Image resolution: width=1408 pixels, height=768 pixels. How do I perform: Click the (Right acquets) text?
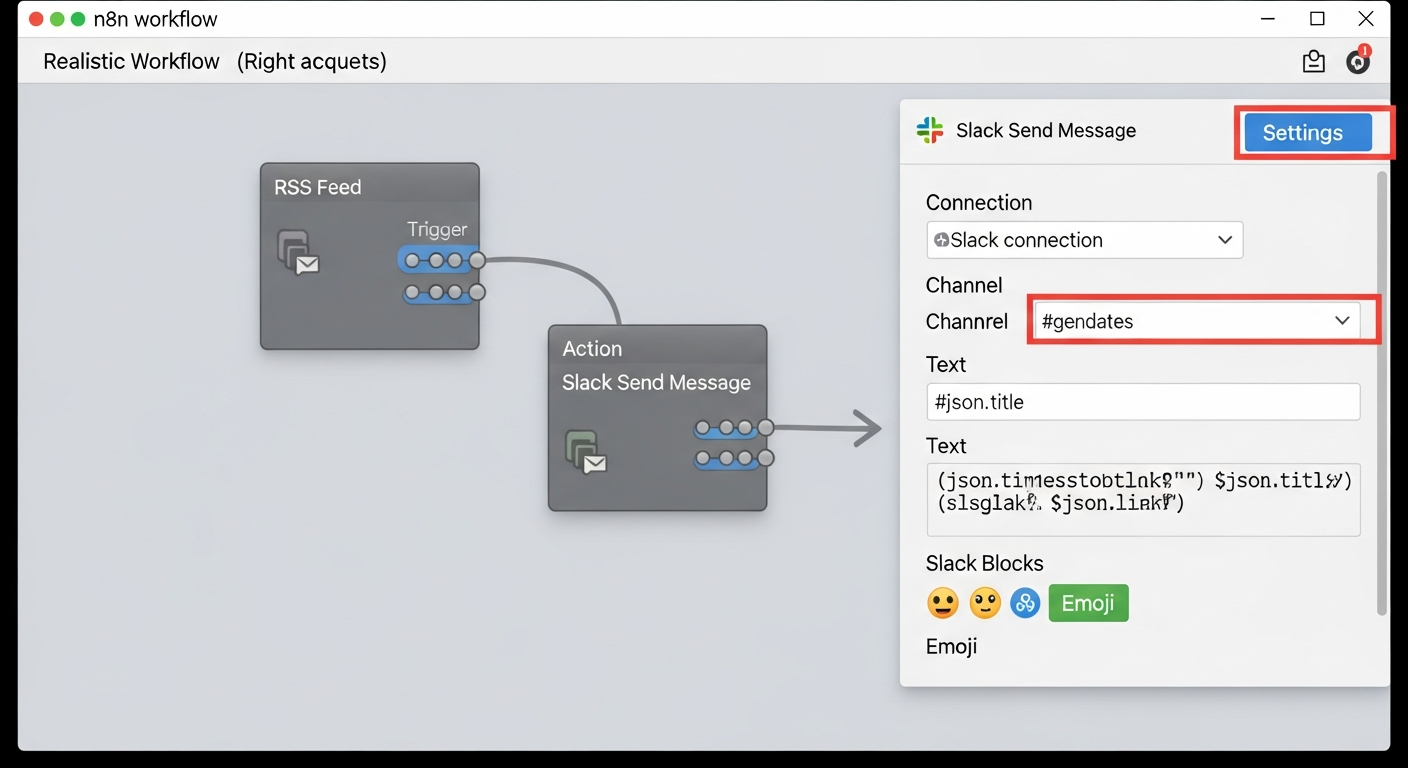[312, 61]
